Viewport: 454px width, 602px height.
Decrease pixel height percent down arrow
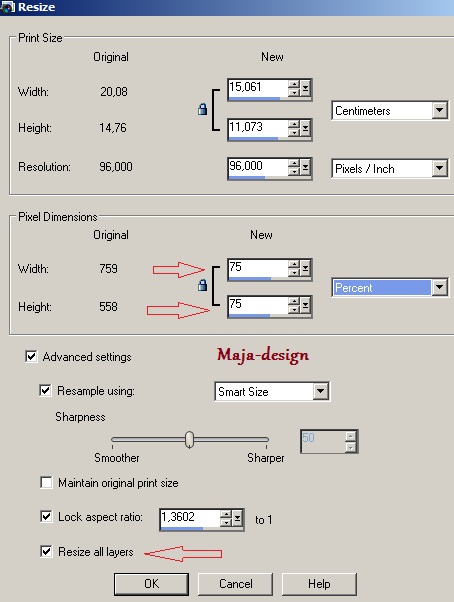click(x=294, y=310)
